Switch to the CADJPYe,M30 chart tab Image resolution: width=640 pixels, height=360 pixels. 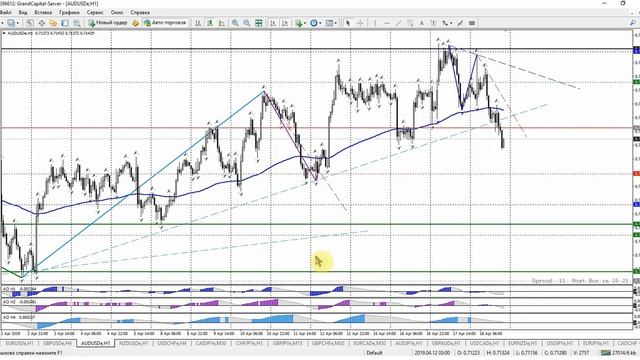(211, 343)
